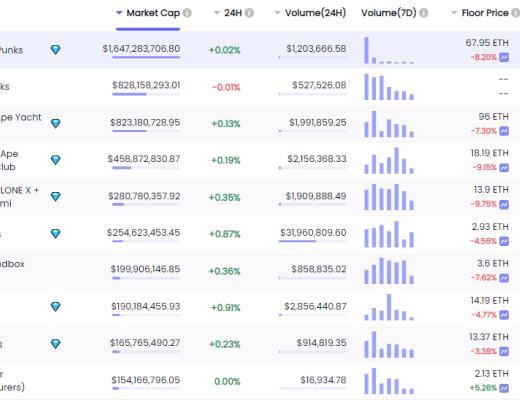
Task: Click diamond badge in the $165,765,490.27 row
Action: pos(56,343)
